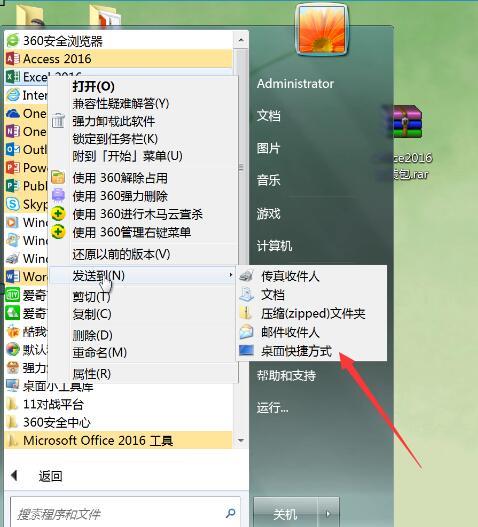
Task: Click the icon beside 使用 360进行木马云查杀
Action: pyautogui.click(x=58, y=213)
